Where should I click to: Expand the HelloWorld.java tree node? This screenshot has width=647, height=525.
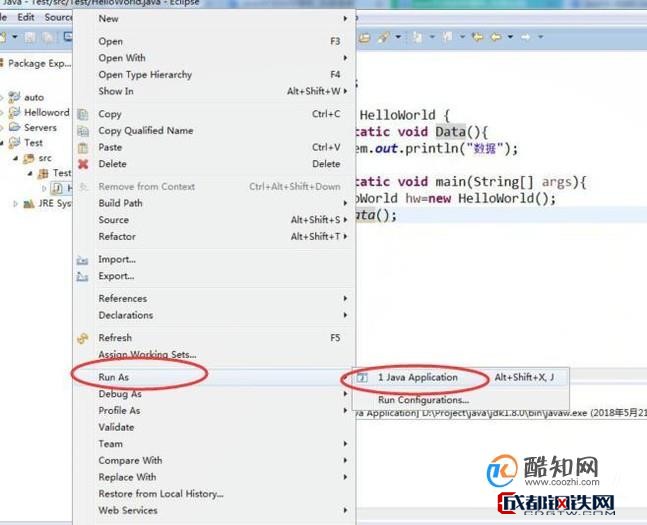click(x=45, y=189)
